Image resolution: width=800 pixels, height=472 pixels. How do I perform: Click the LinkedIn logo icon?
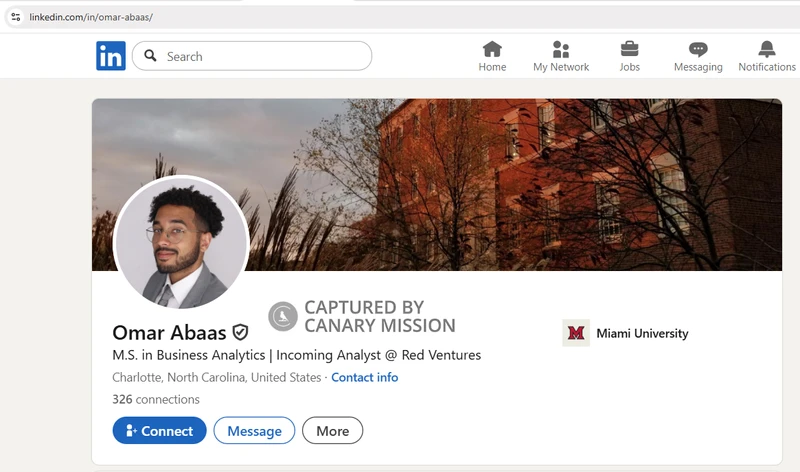[111, 56]
